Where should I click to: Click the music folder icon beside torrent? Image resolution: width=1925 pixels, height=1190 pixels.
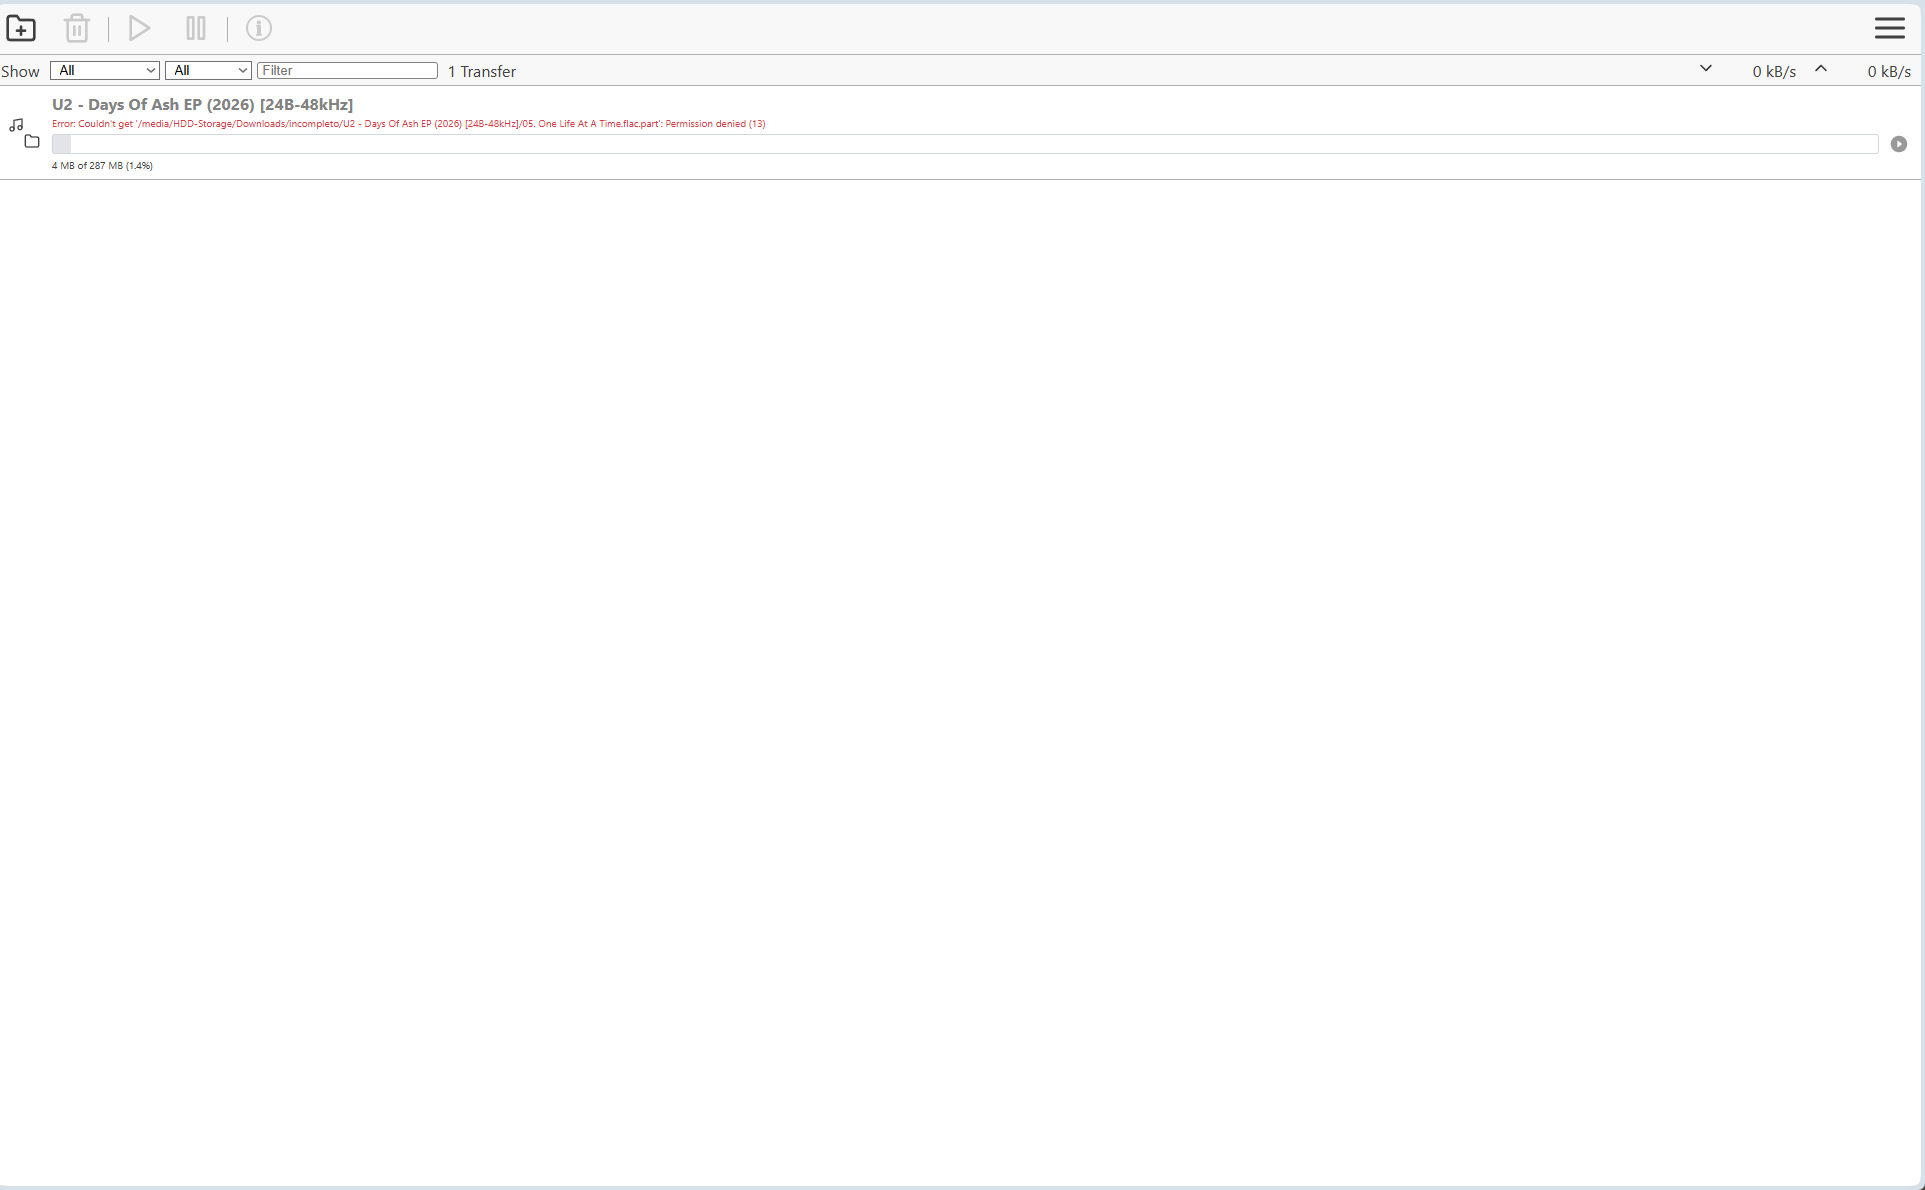pyautogui.click(x=24, y=133)
